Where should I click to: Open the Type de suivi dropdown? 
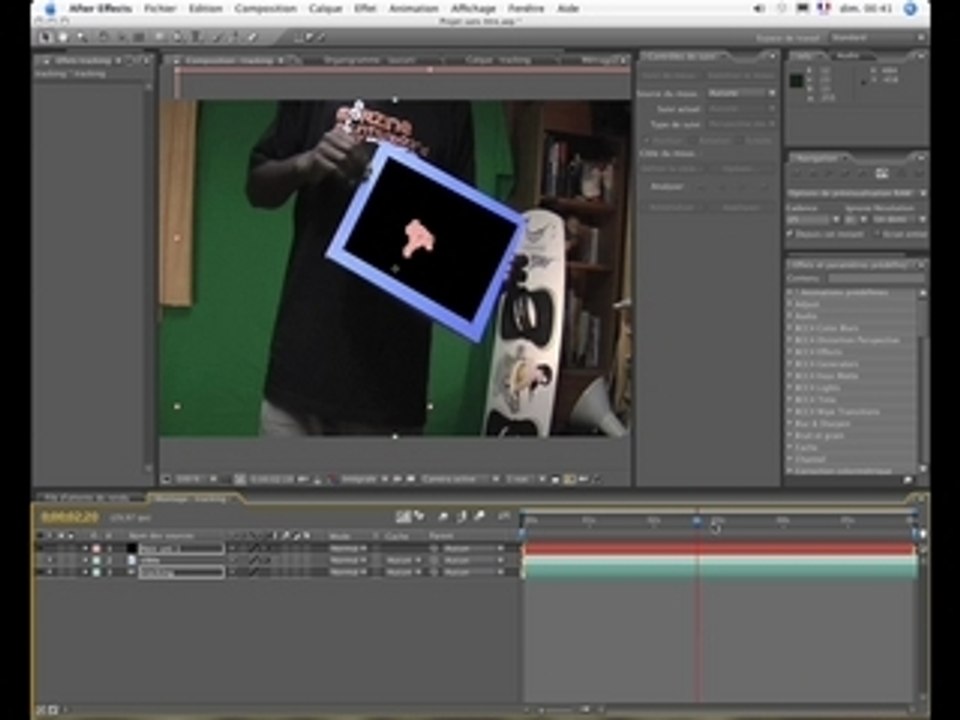(741, 124)
